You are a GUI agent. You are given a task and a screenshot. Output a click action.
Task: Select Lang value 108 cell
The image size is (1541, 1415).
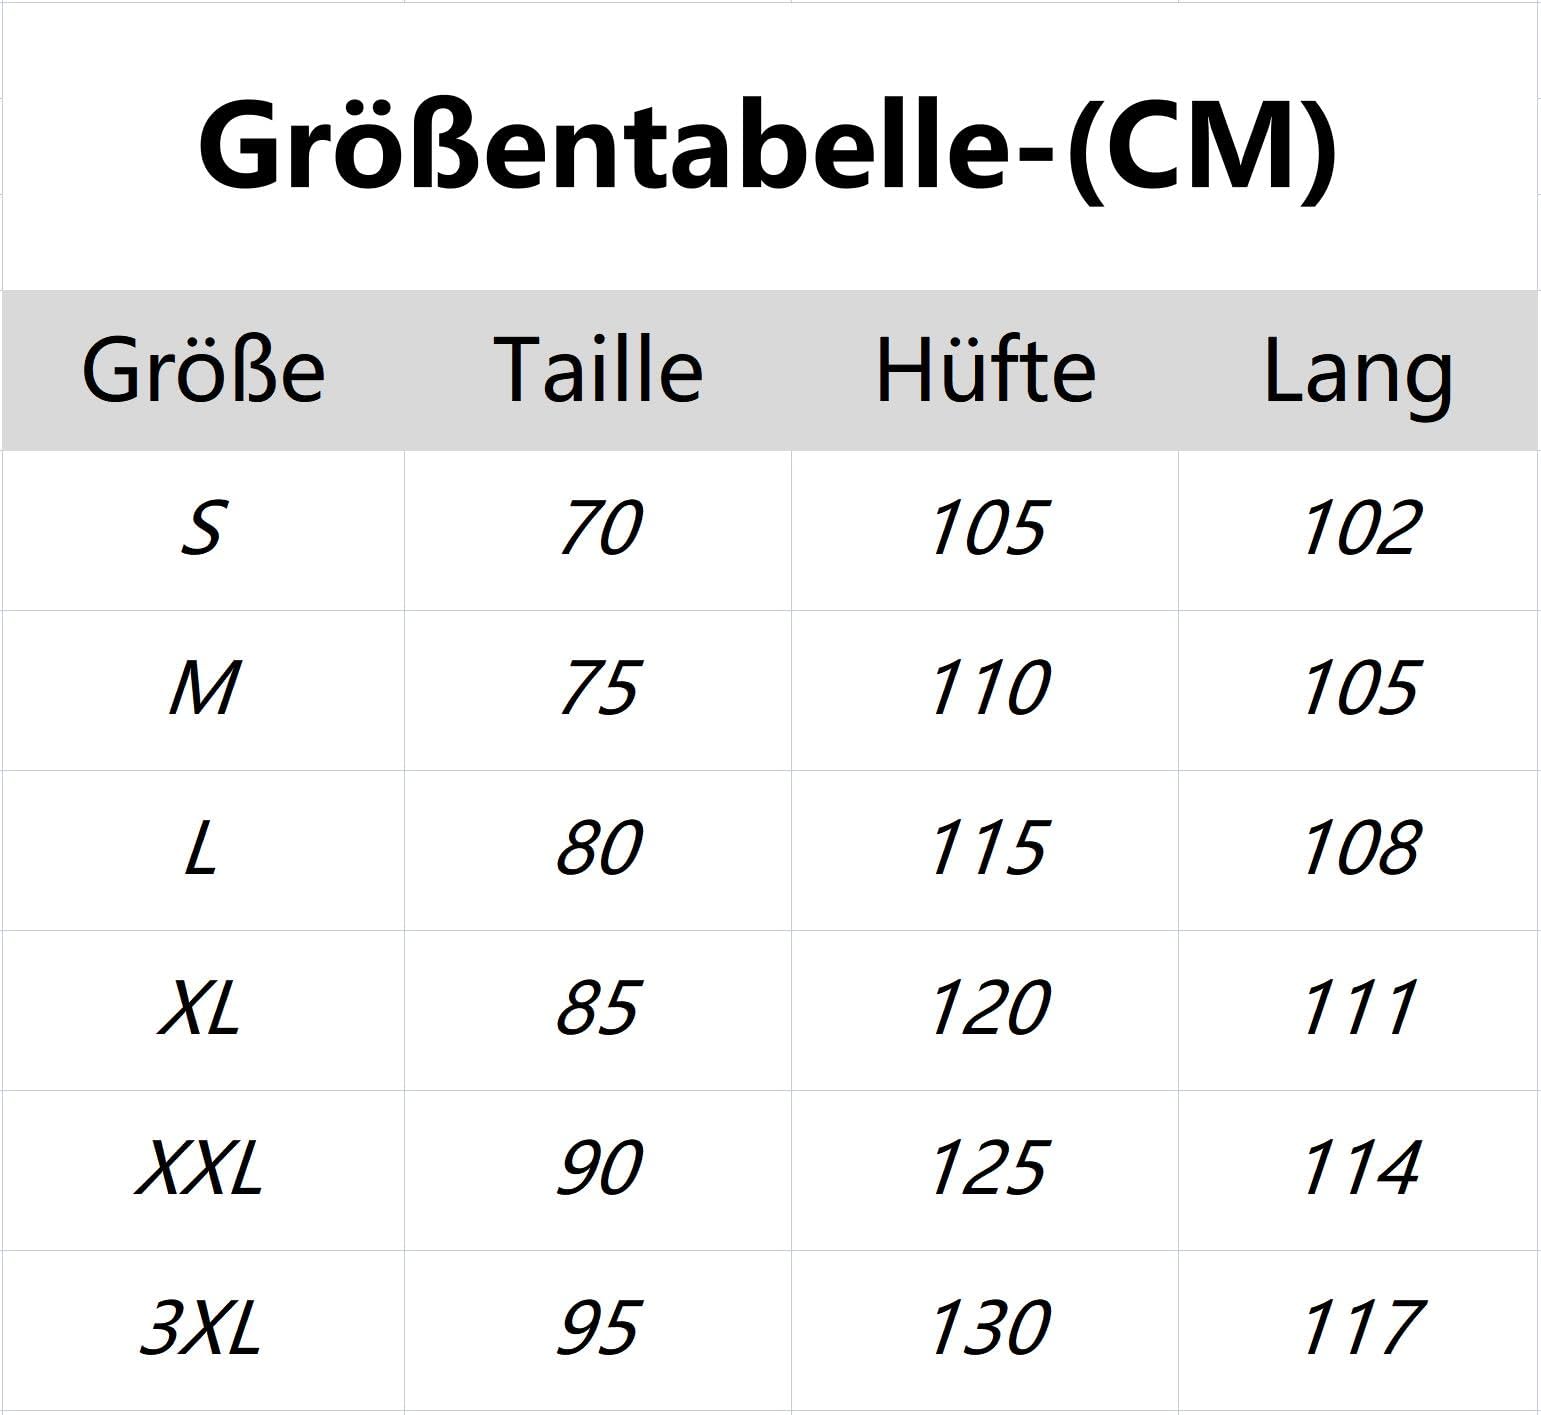coord(1358,850)
